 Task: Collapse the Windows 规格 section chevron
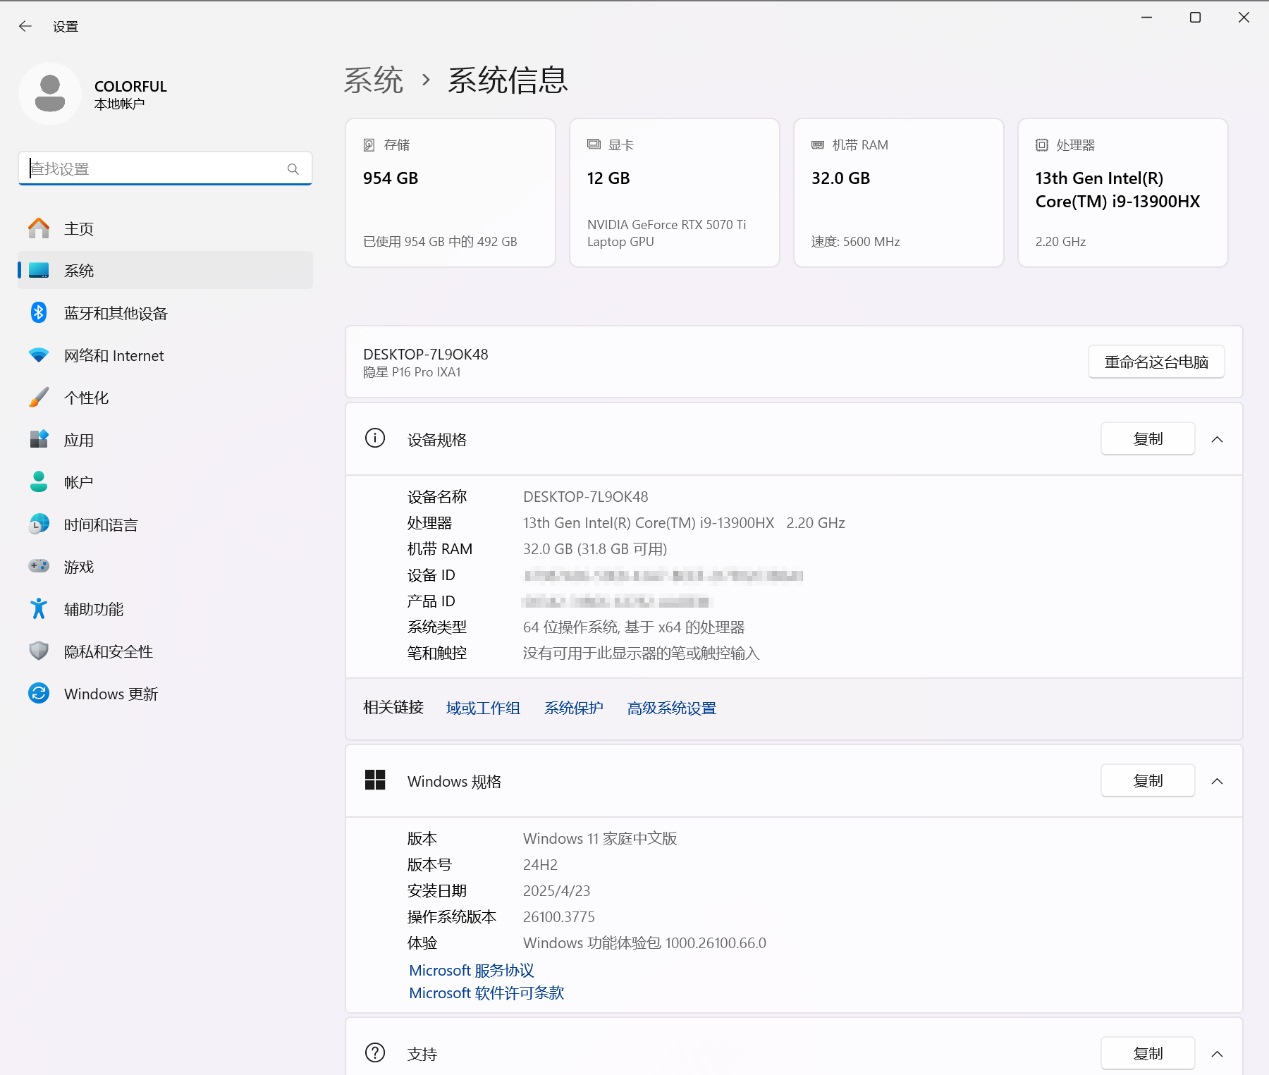tap(1217, 781)
